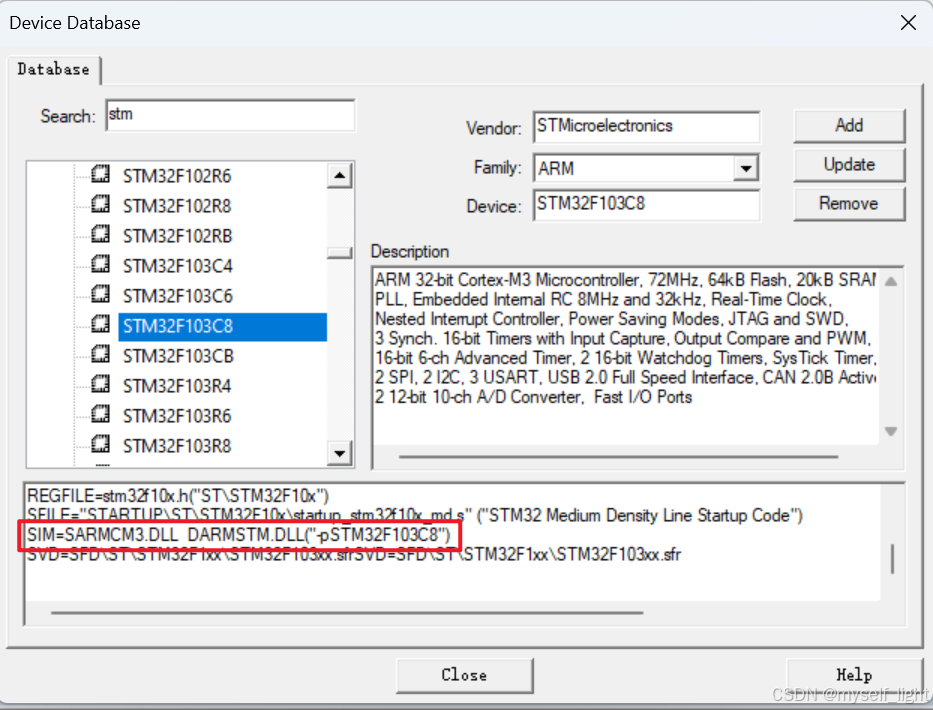Click the chip icon beside STM32F103R8
This screenshot has height=710, width=933.
101,444
